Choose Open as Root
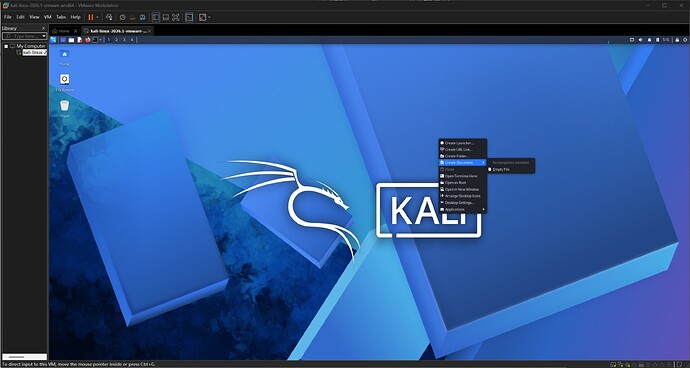690x368 pixels. click(x=462, y=183)
